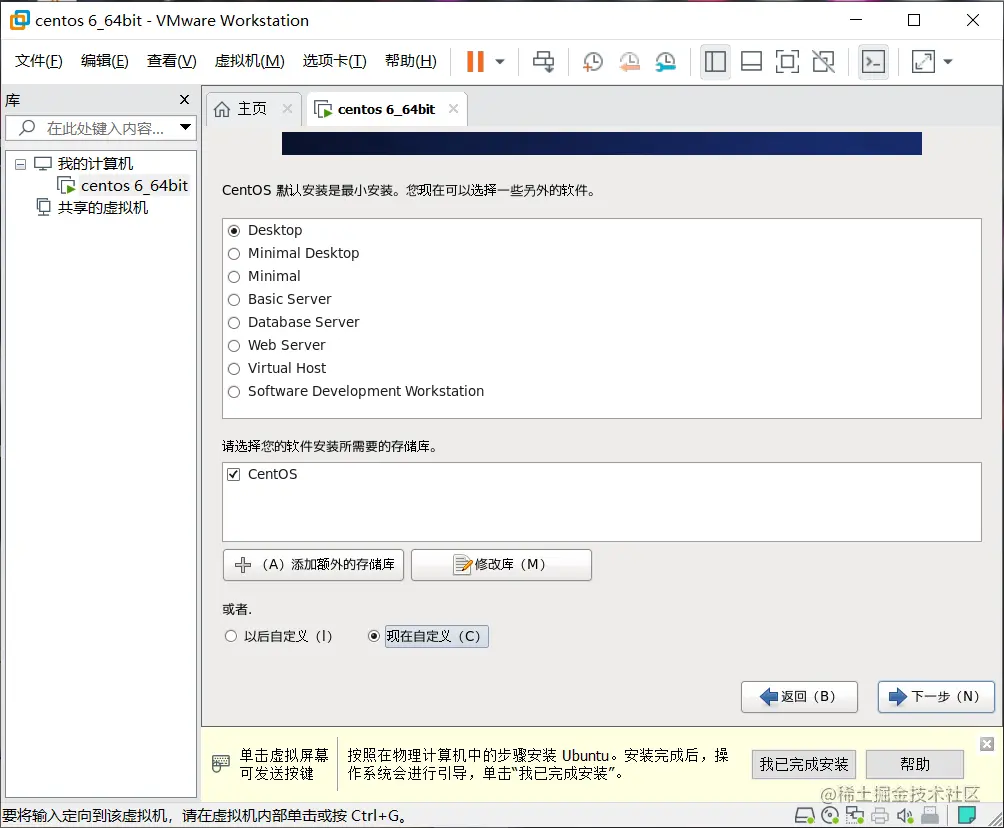This screenshot has width=1004, height=828.
Task: Close the centos 6_64bit tab
Action: [453, 109]
